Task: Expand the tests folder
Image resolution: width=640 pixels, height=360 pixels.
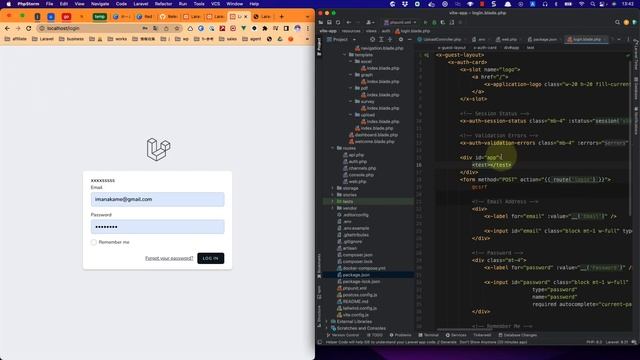Action: (333, 202)
